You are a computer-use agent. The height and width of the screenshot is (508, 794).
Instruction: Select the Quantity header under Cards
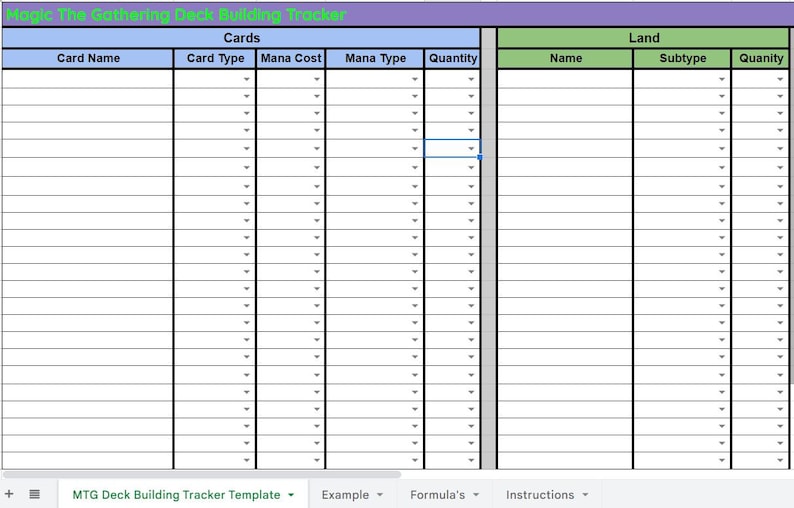[x=453, y=58]
